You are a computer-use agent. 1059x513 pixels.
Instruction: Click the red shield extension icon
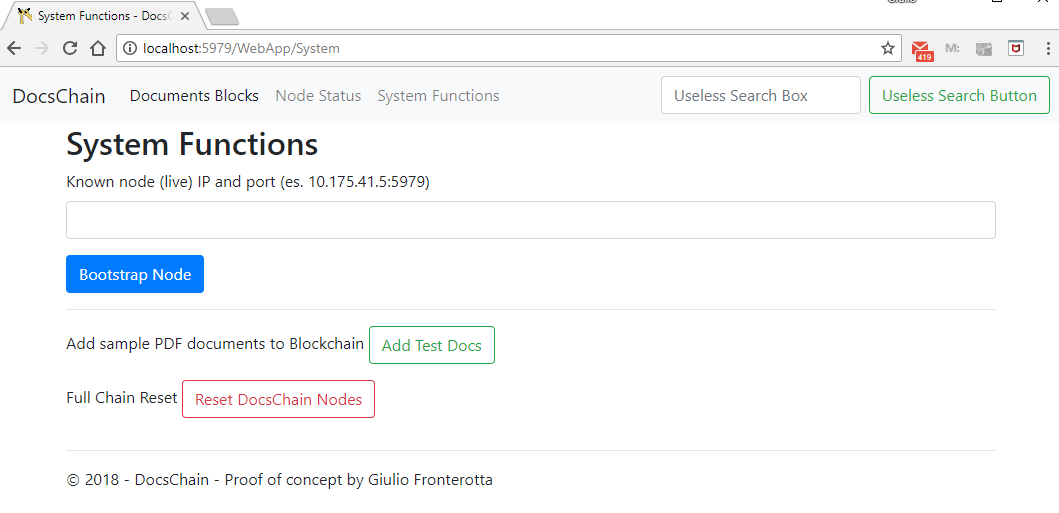[x=1015, y=48]
